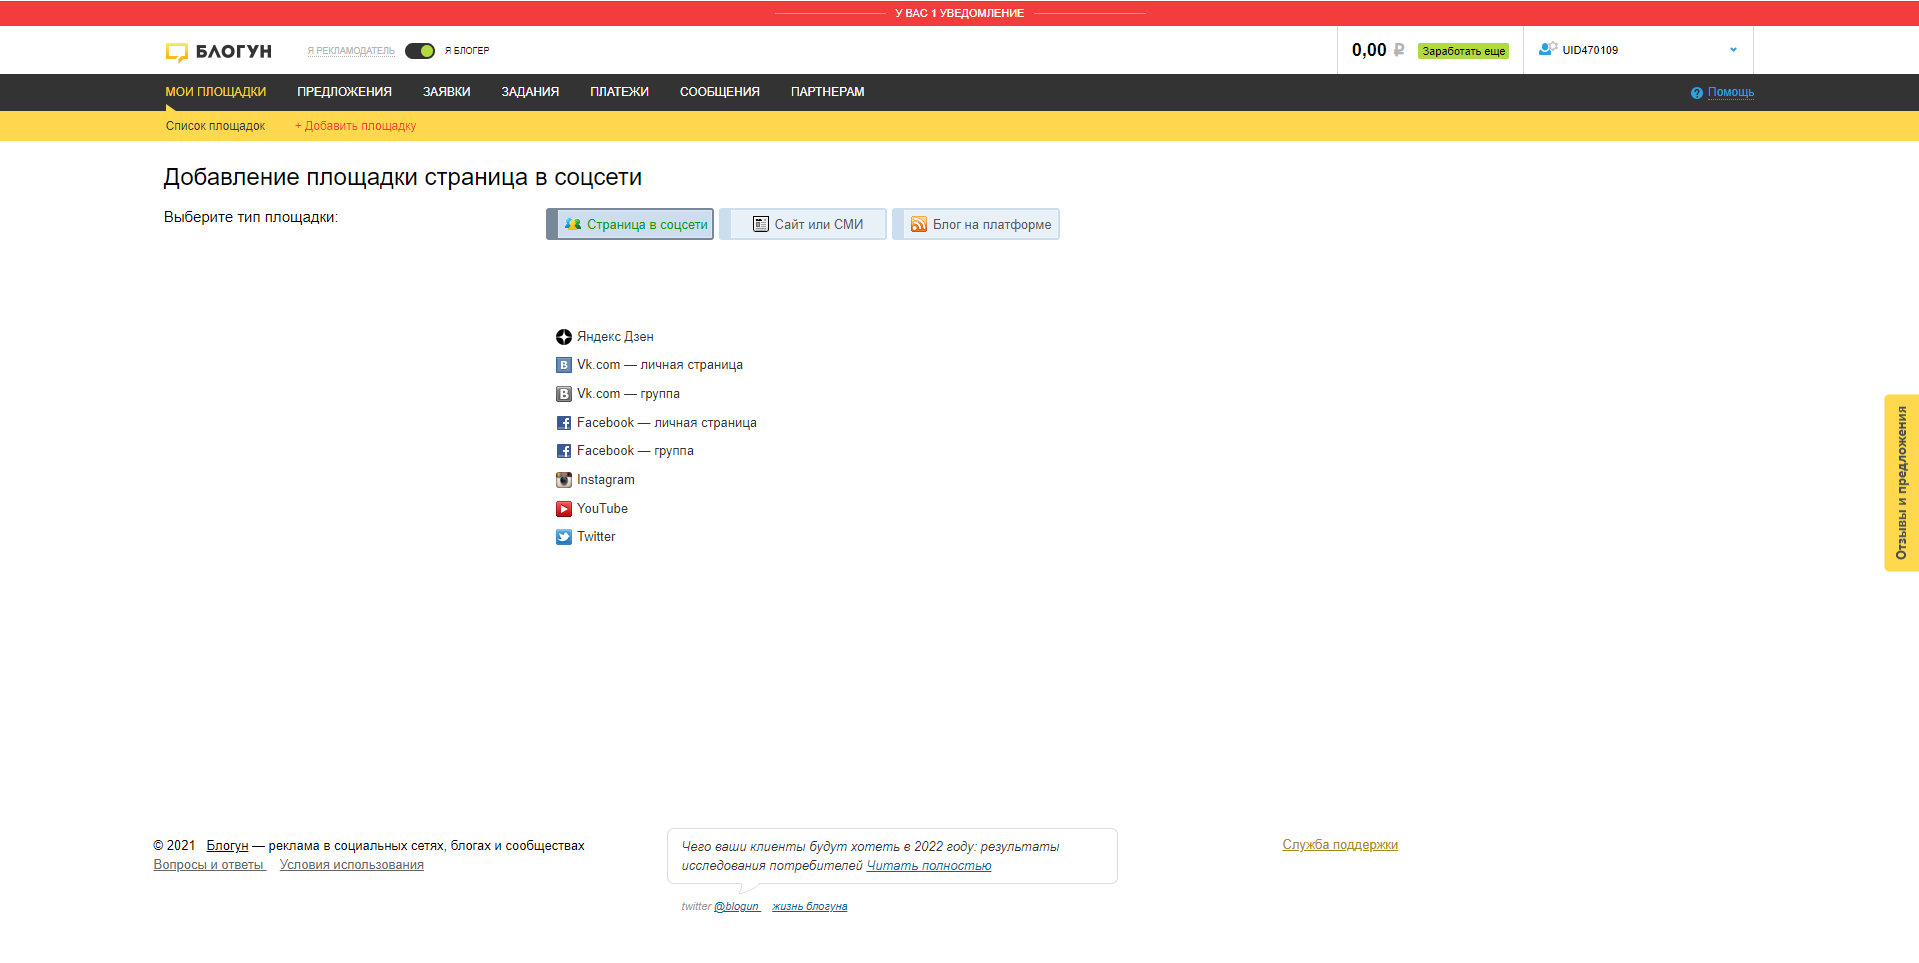Open the Партнерам menu item
The image size is (1919, 963).
[828, 92]
